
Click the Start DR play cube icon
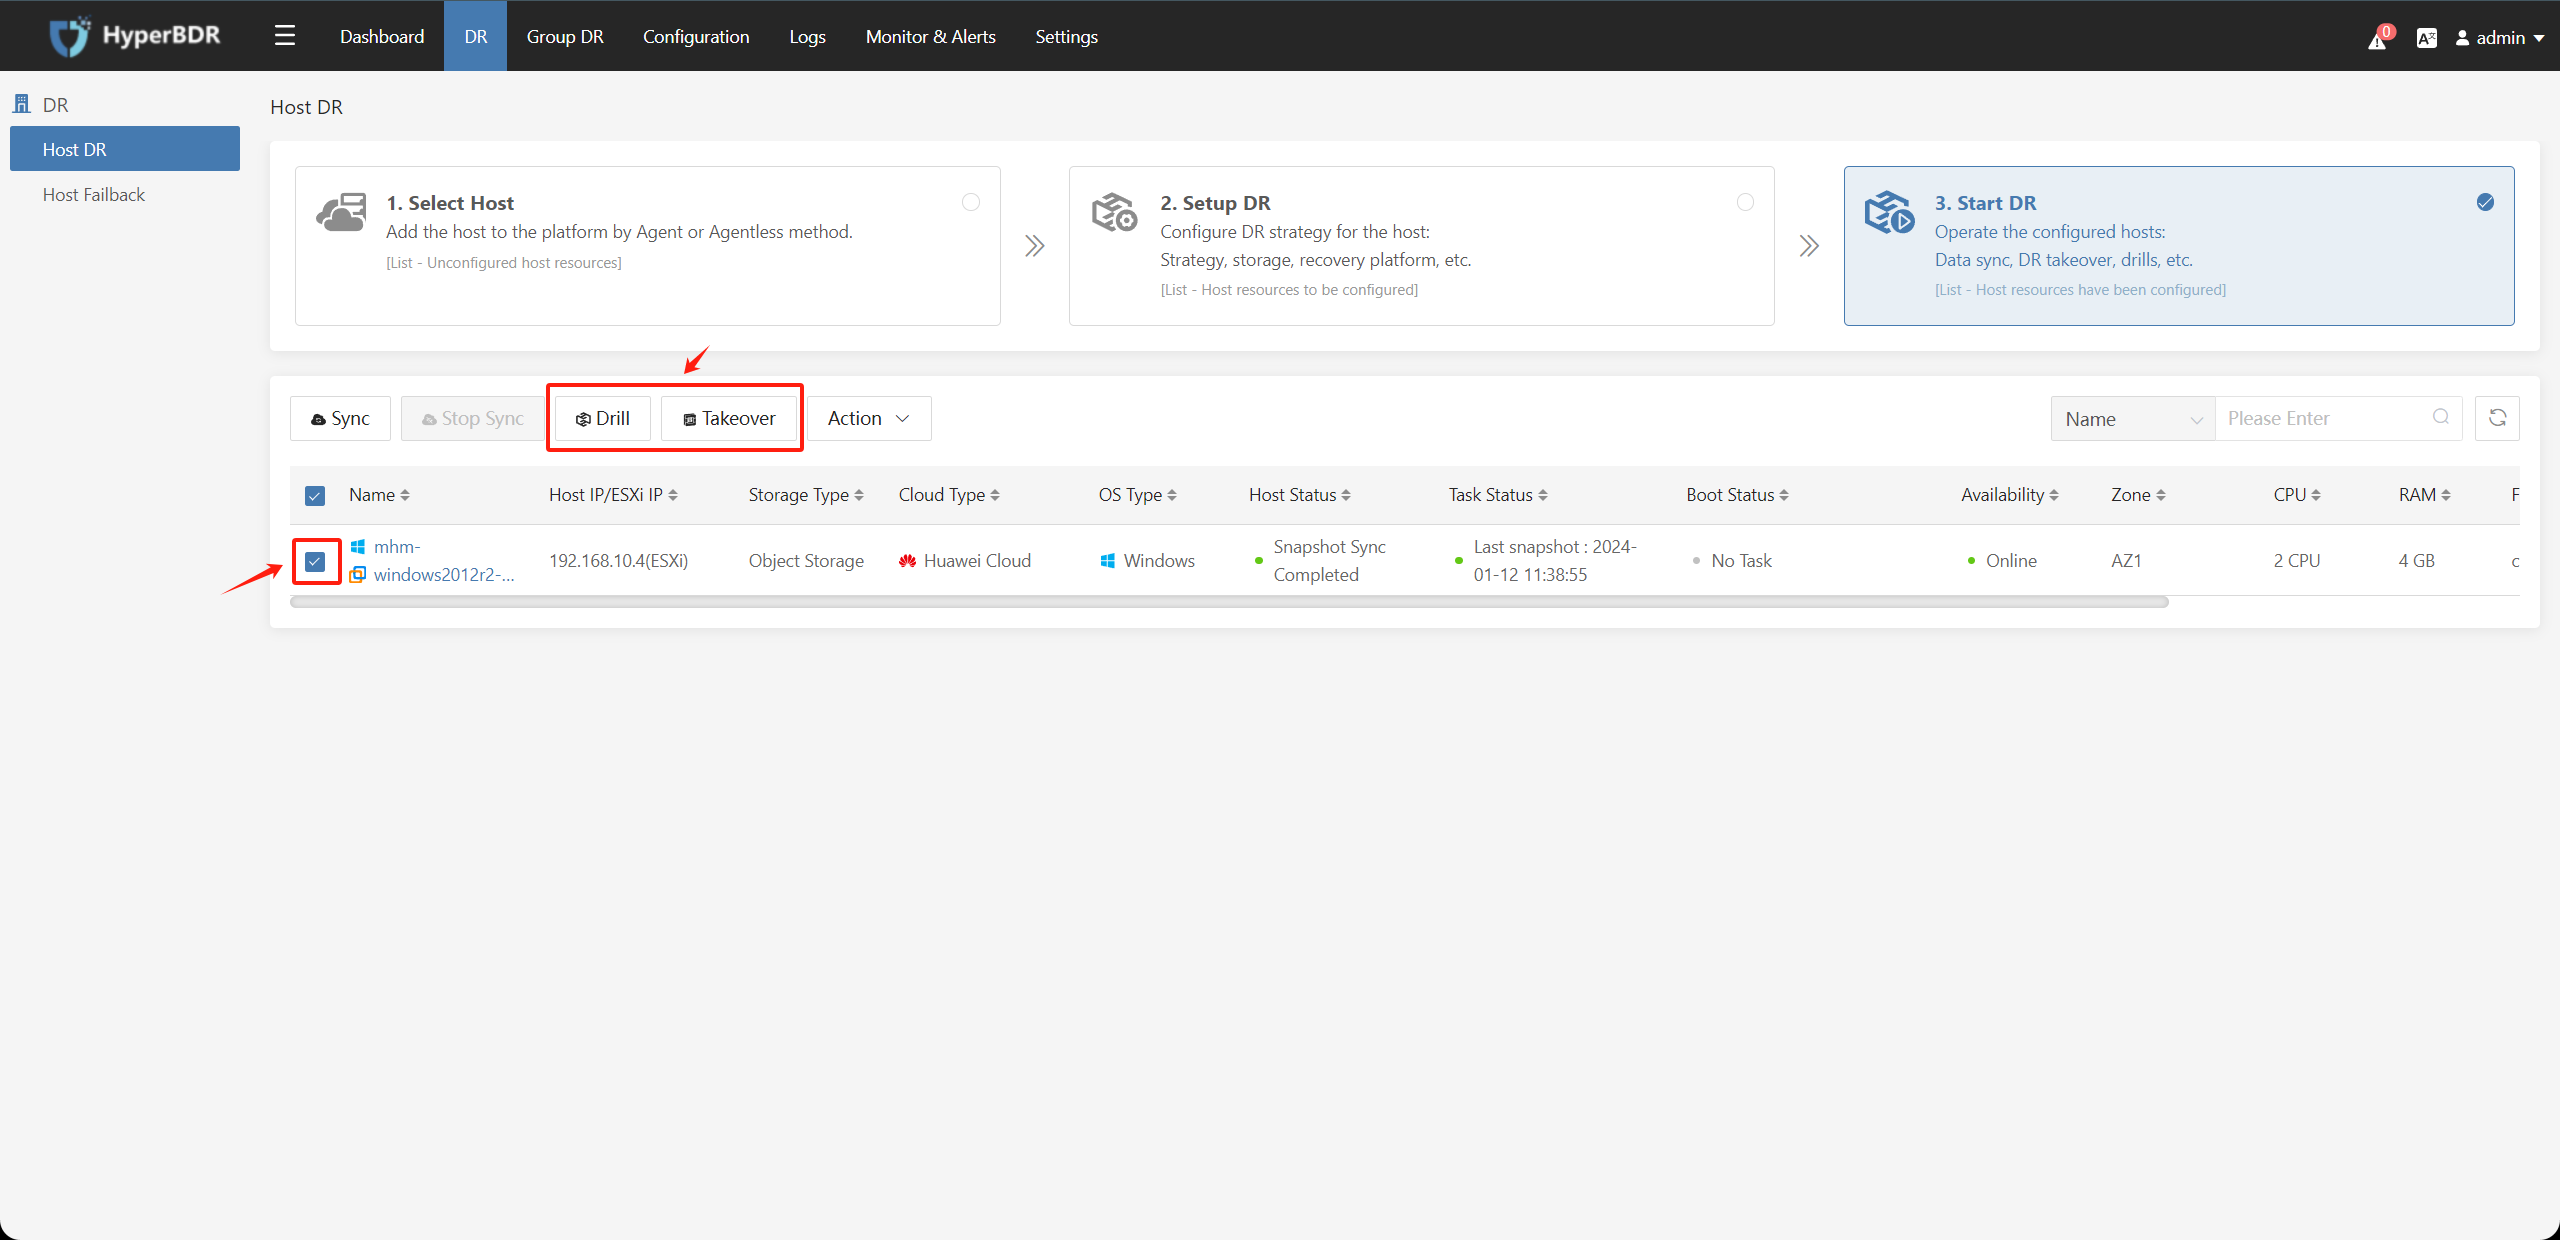1890,212
